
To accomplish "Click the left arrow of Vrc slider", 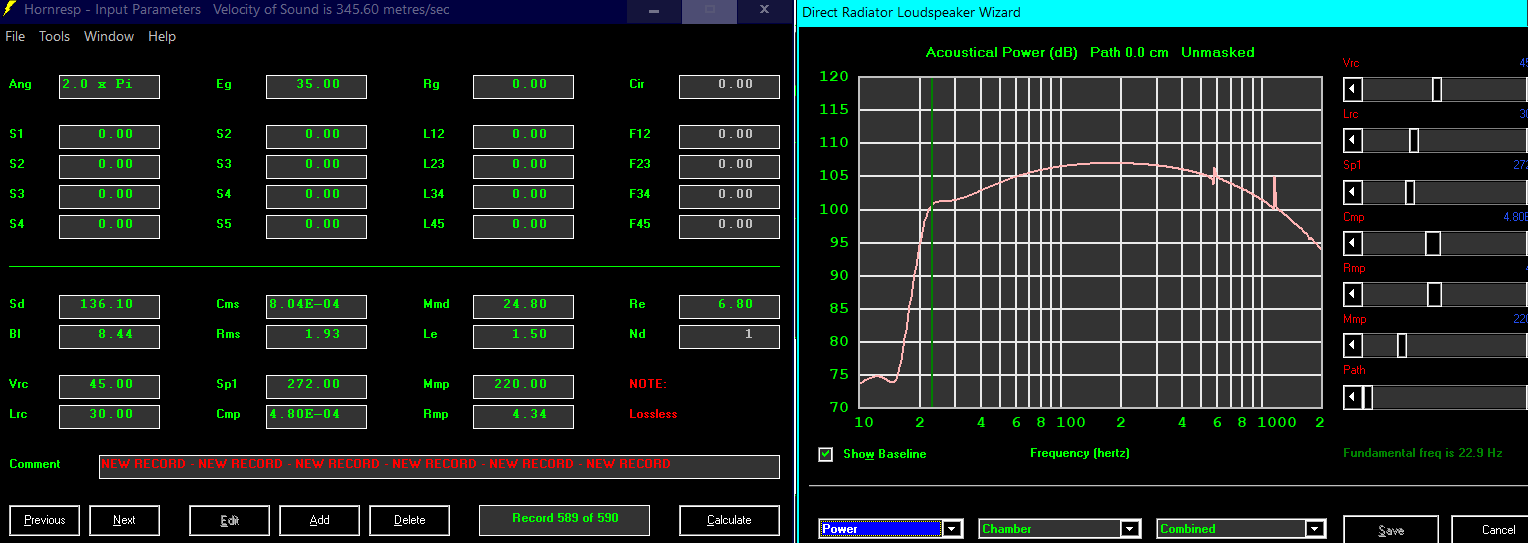I will point(1352,90).
